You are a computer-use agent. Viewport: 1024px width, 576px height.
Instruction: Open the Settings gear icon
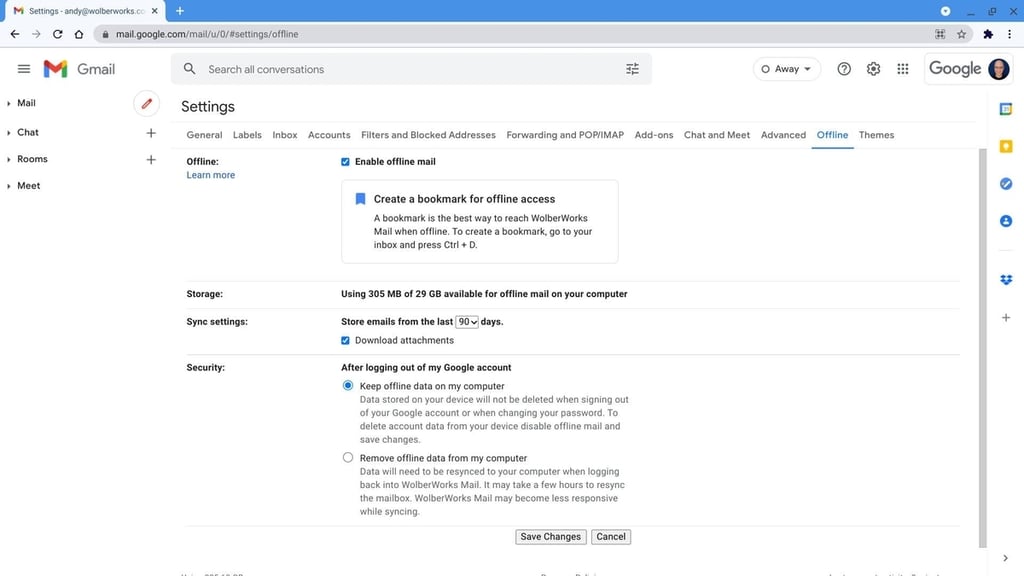point(873,69)
